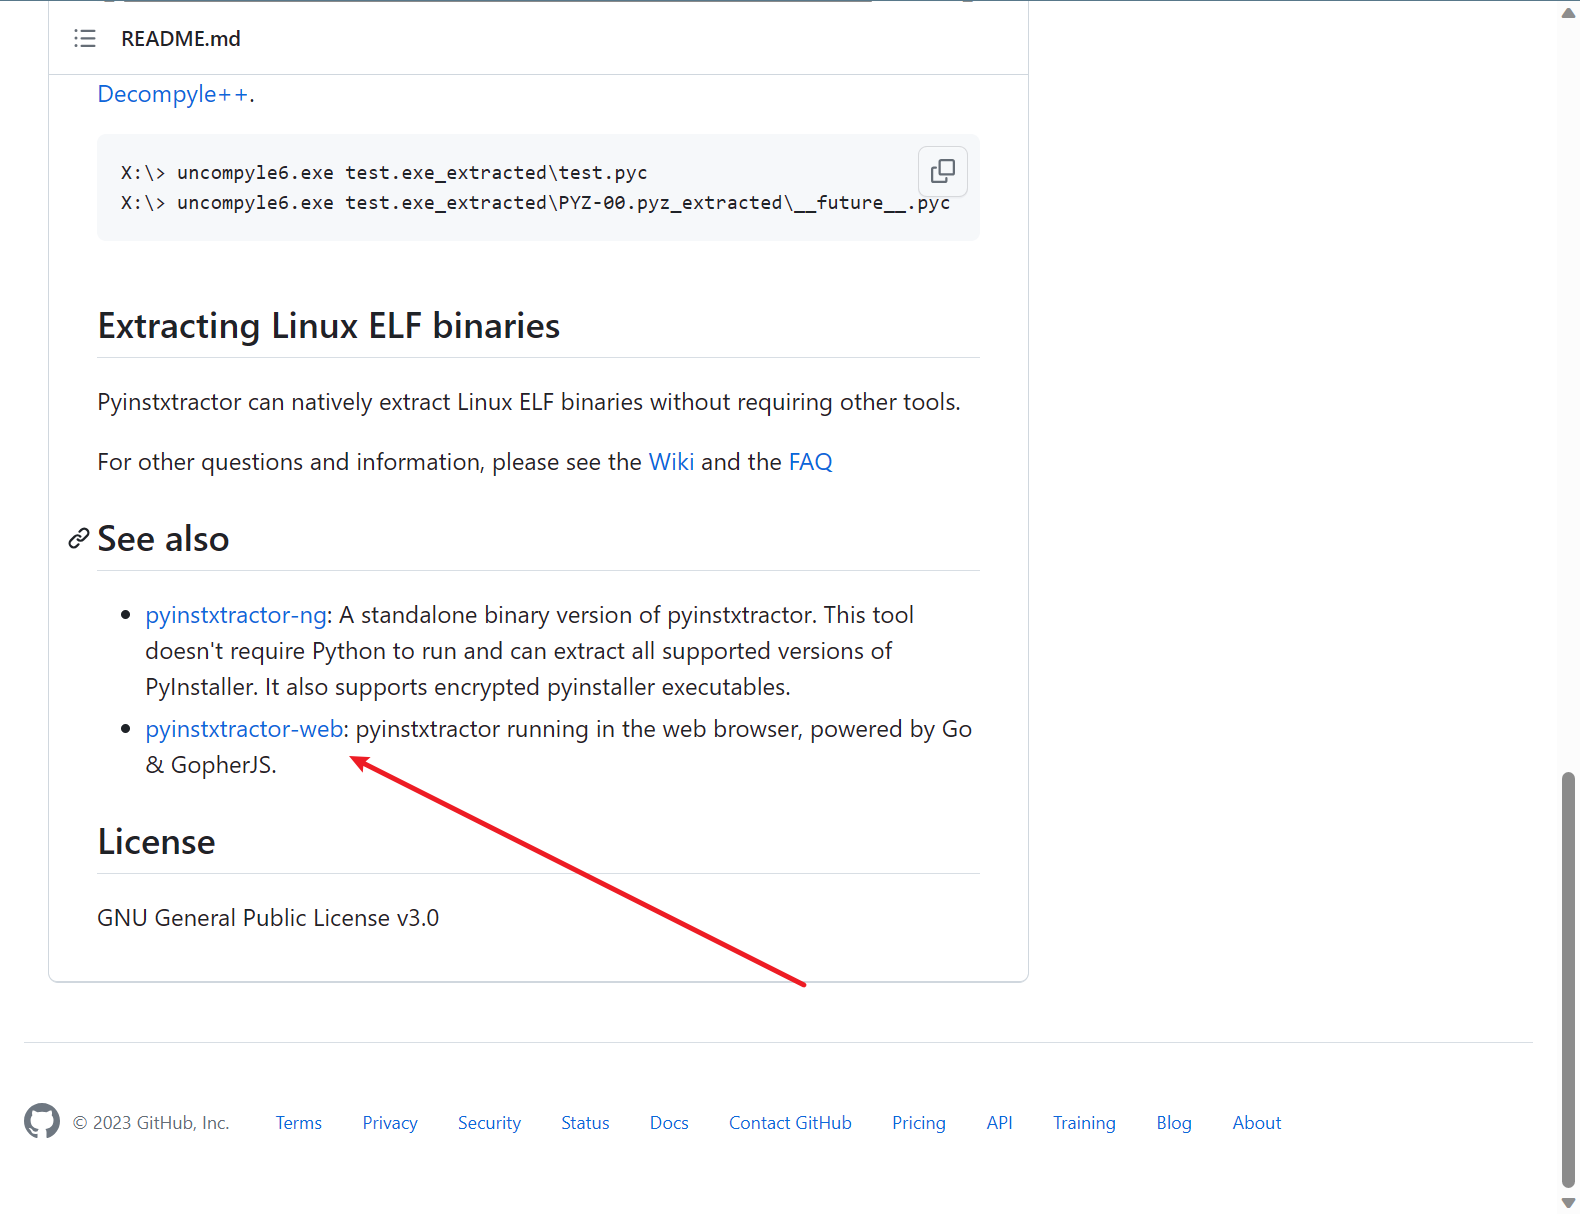Click the test.pyc command line
The height and width of the screenshot is (1214, 1580).
click(x=384, y=173)
